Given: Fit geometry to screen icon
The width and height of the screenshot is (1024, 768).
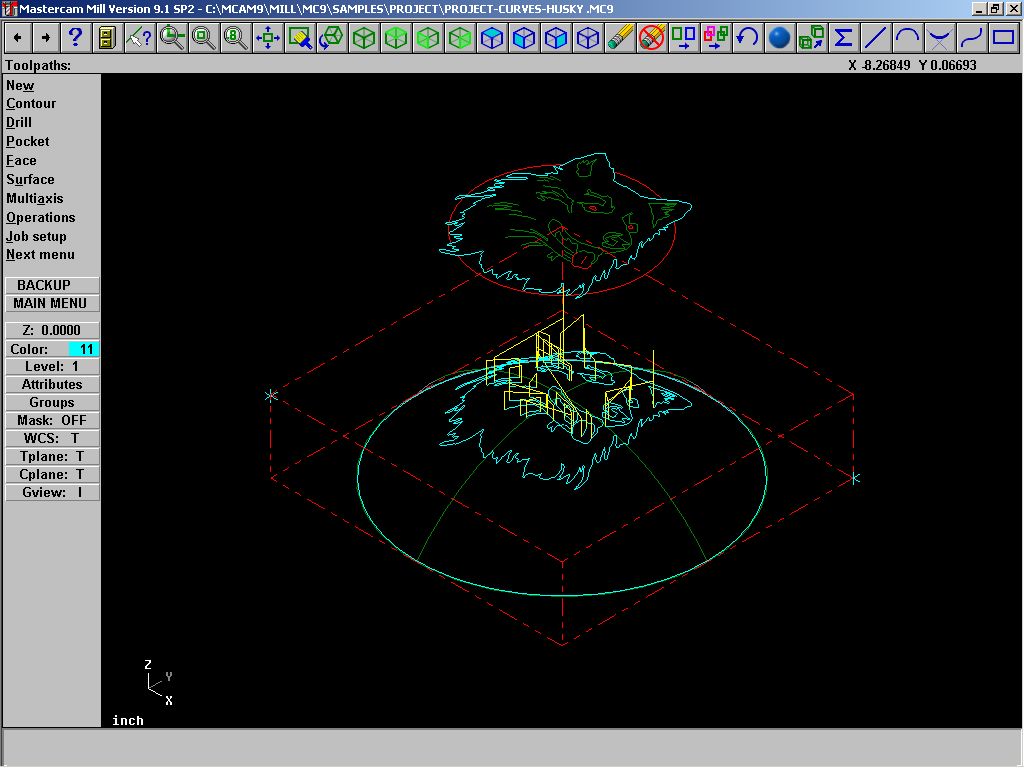Looking at the screenshot, I should (268, 38).
